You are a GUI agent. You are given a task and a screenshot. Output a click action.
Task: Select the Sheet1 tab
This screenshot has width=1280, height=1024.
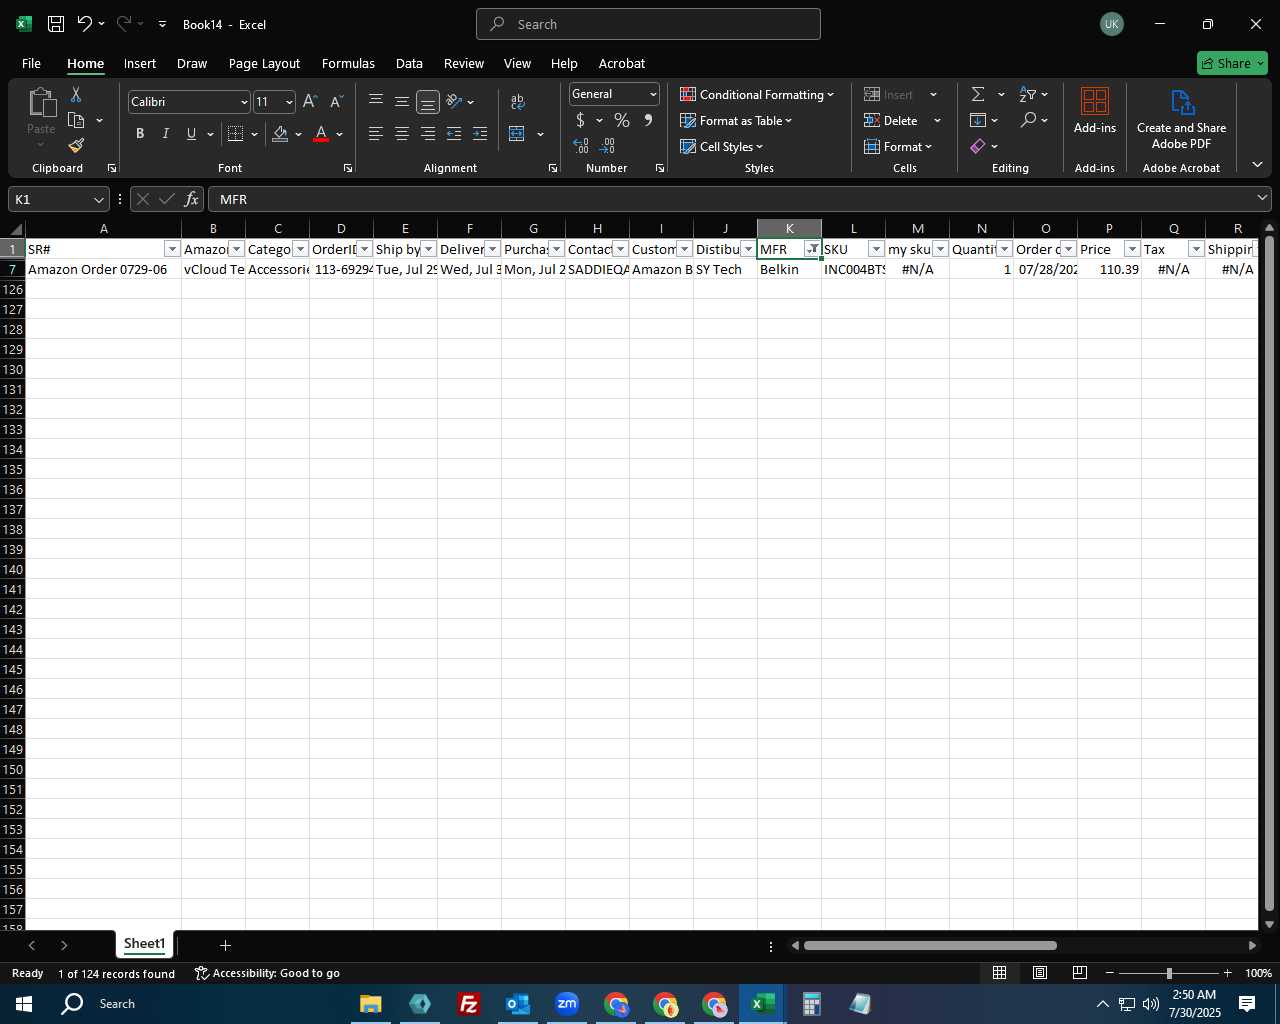pyautogui.click(x=144, y=944)
